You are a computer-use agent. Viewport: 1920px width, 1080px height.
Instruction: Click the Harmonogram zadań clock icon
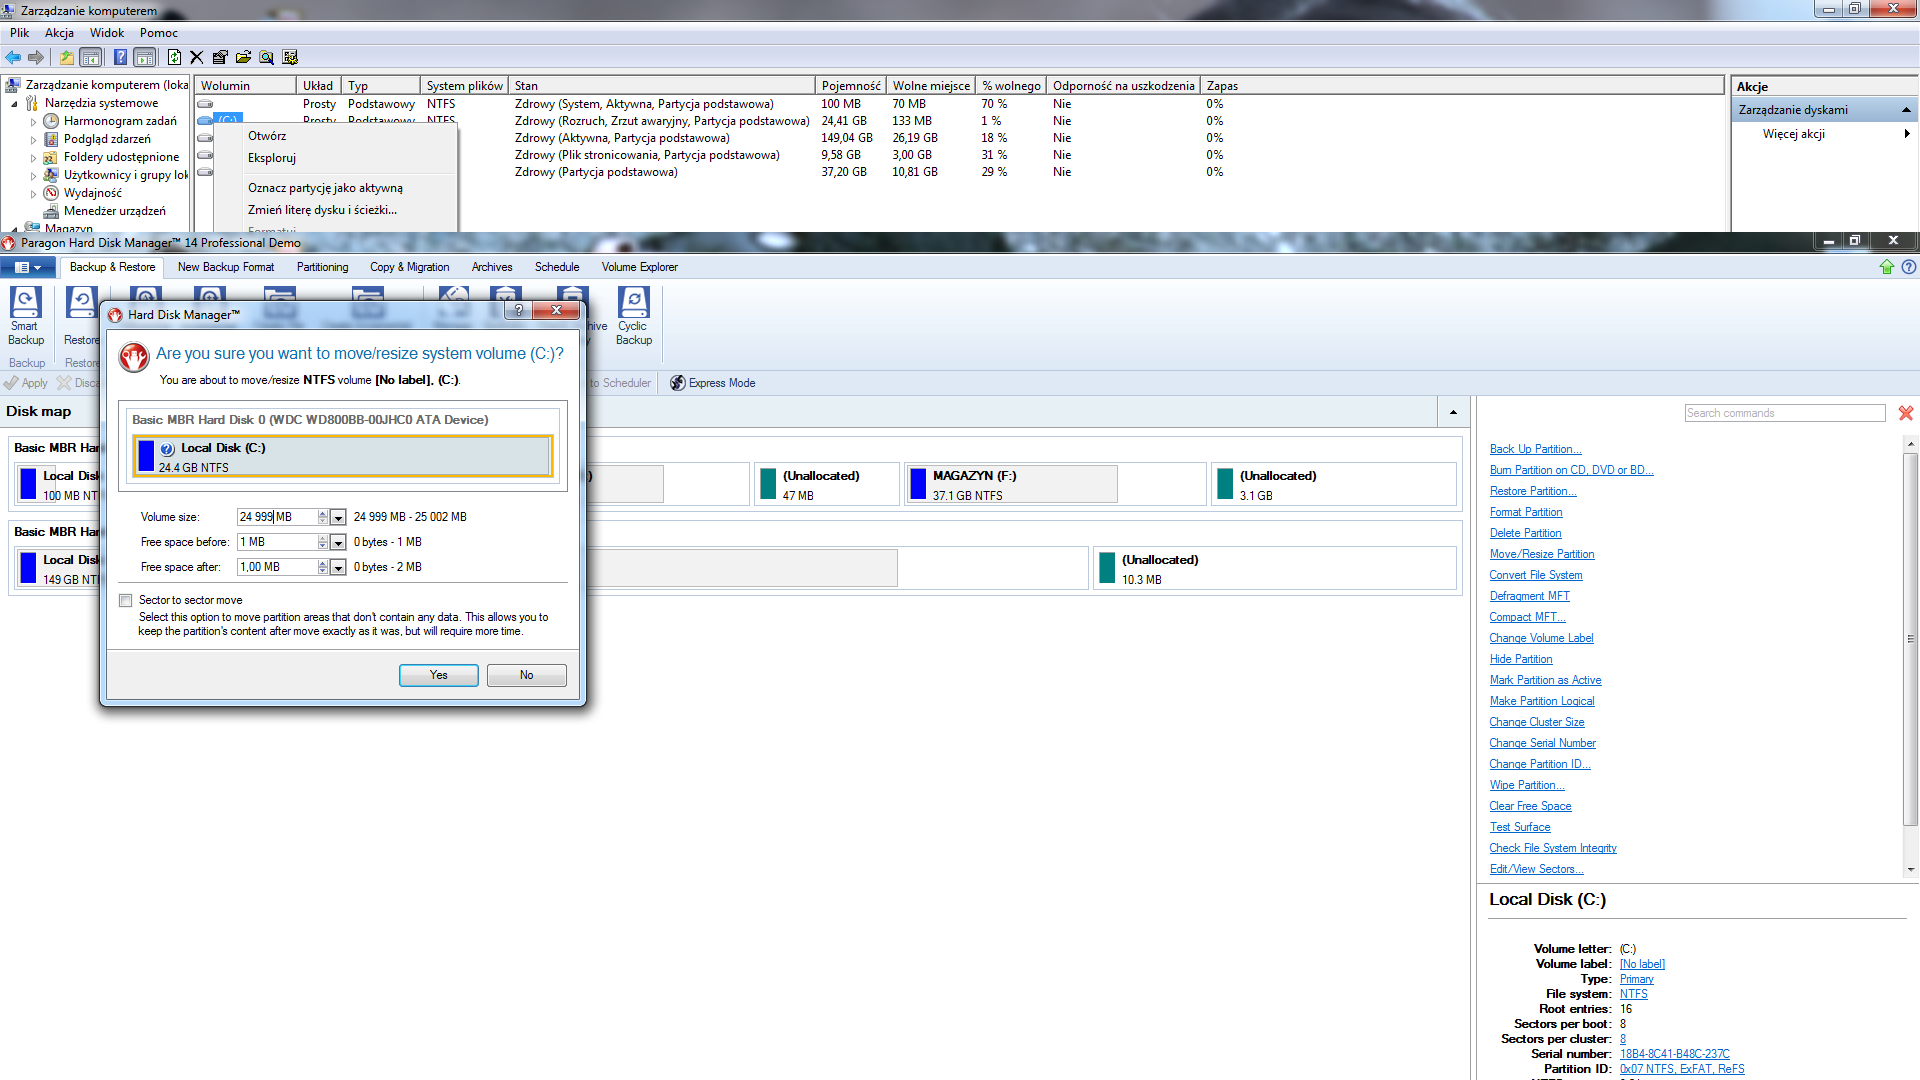pyautogui.click(x=52, y=121)
